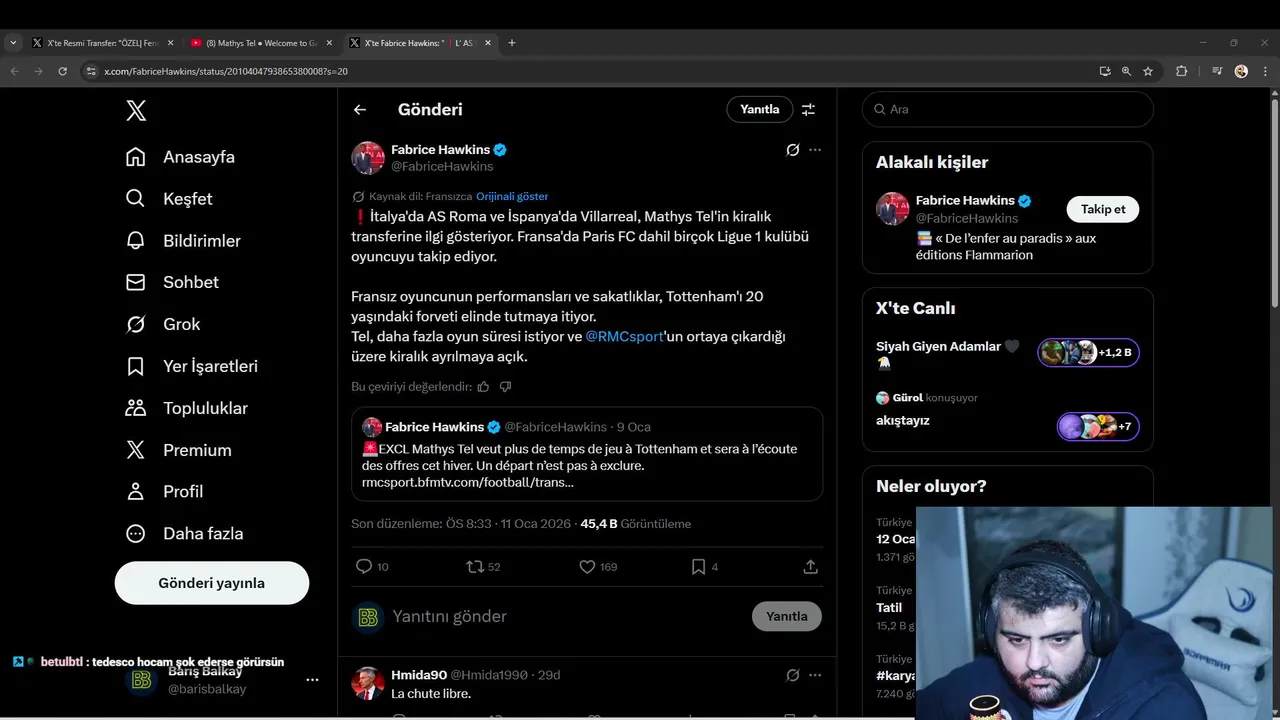This screenshot has width=1280, height=720.
Task: Open Anasayfa in sidebar
Action: [180, 157]
